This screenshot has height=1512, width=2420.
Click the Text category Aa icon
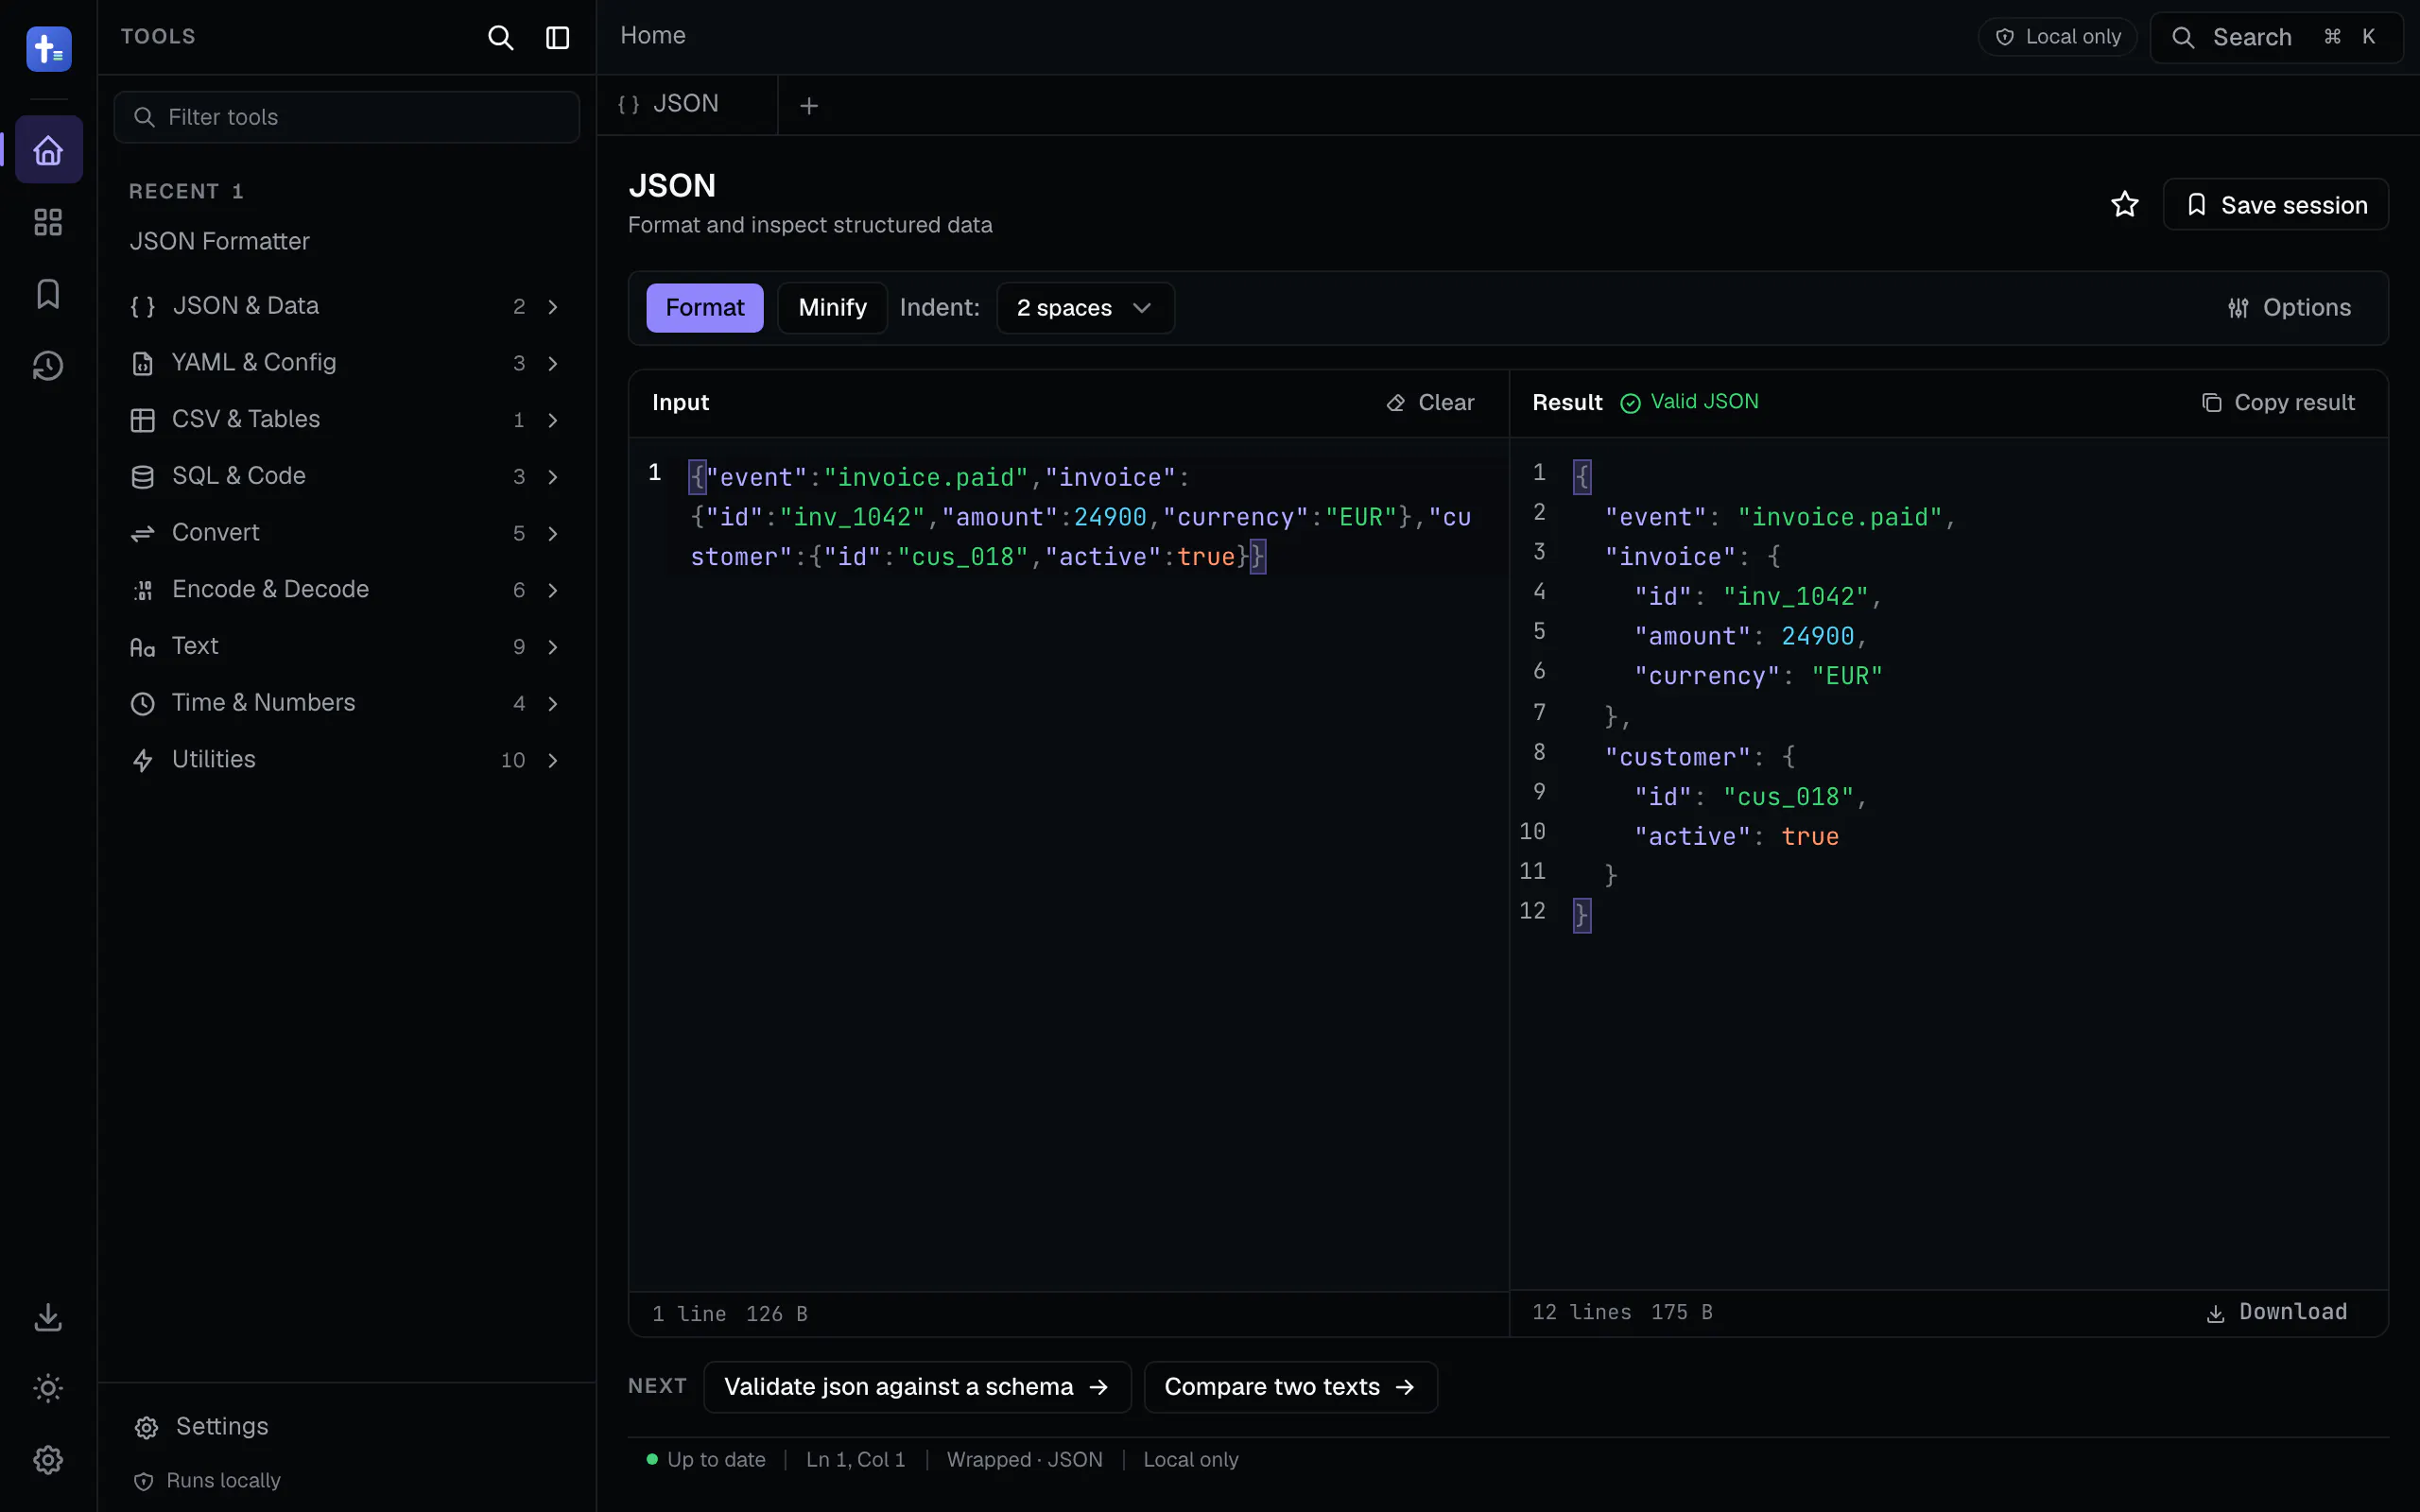tap(143, 648)
